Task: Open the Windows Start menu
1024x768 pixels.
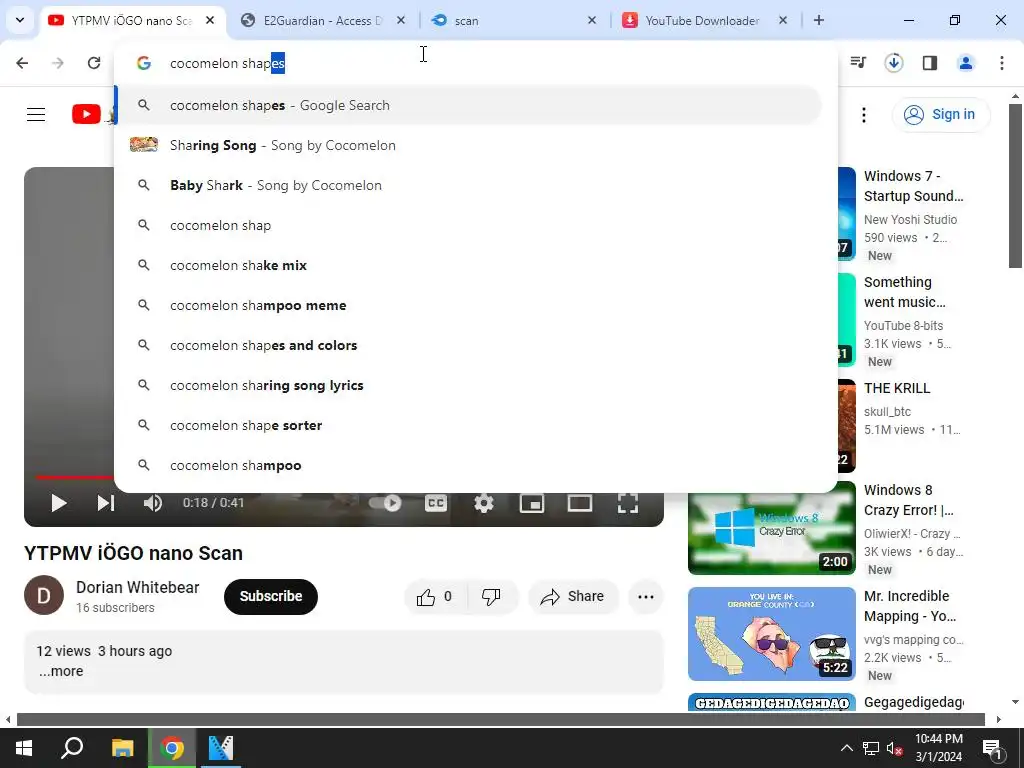Action: coord(24,747)
